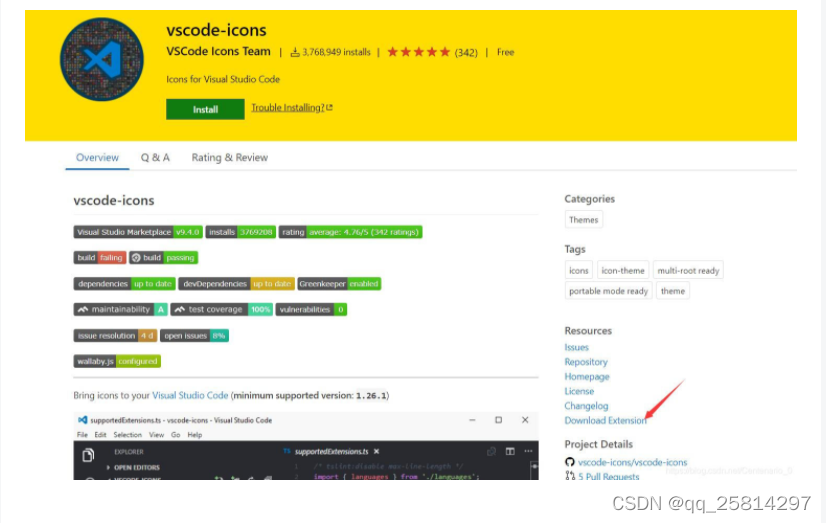Select the icon-theme tag
Screen dimensions: 826x523
[x=623, y=270]
